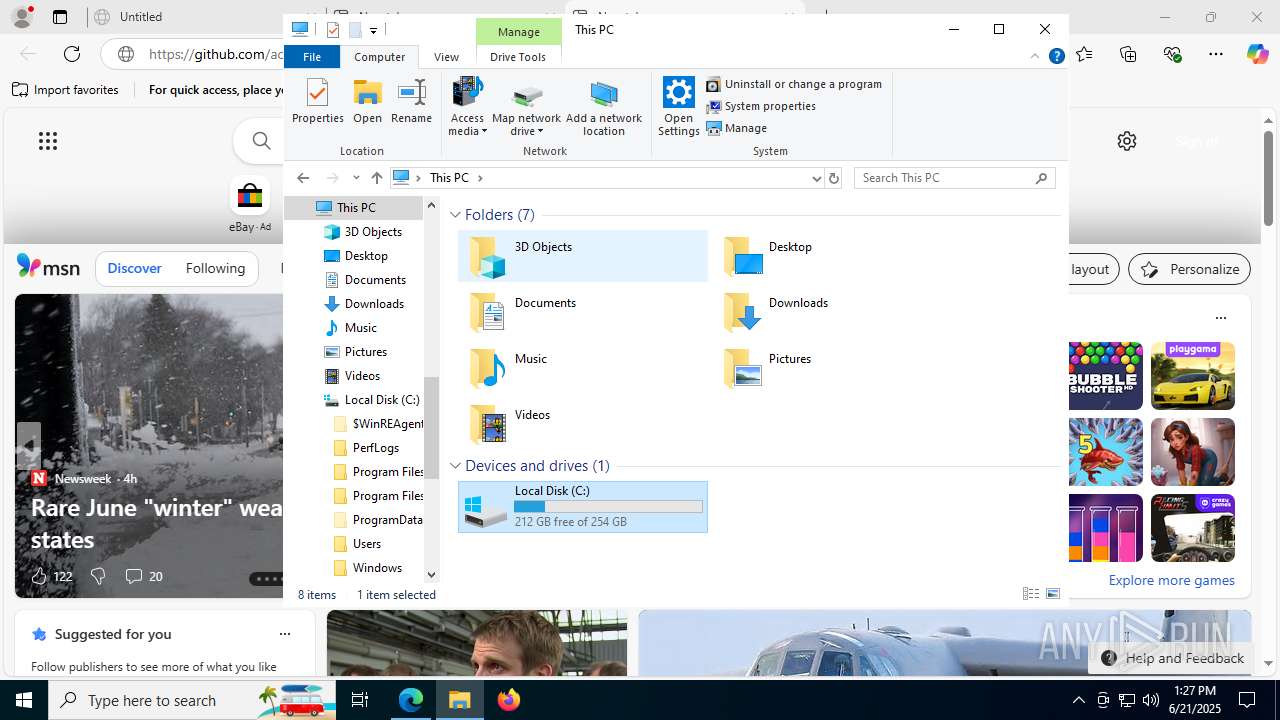Open PerfLogs folder in the tree
The image size is (1280, 720).
[376, 448]
